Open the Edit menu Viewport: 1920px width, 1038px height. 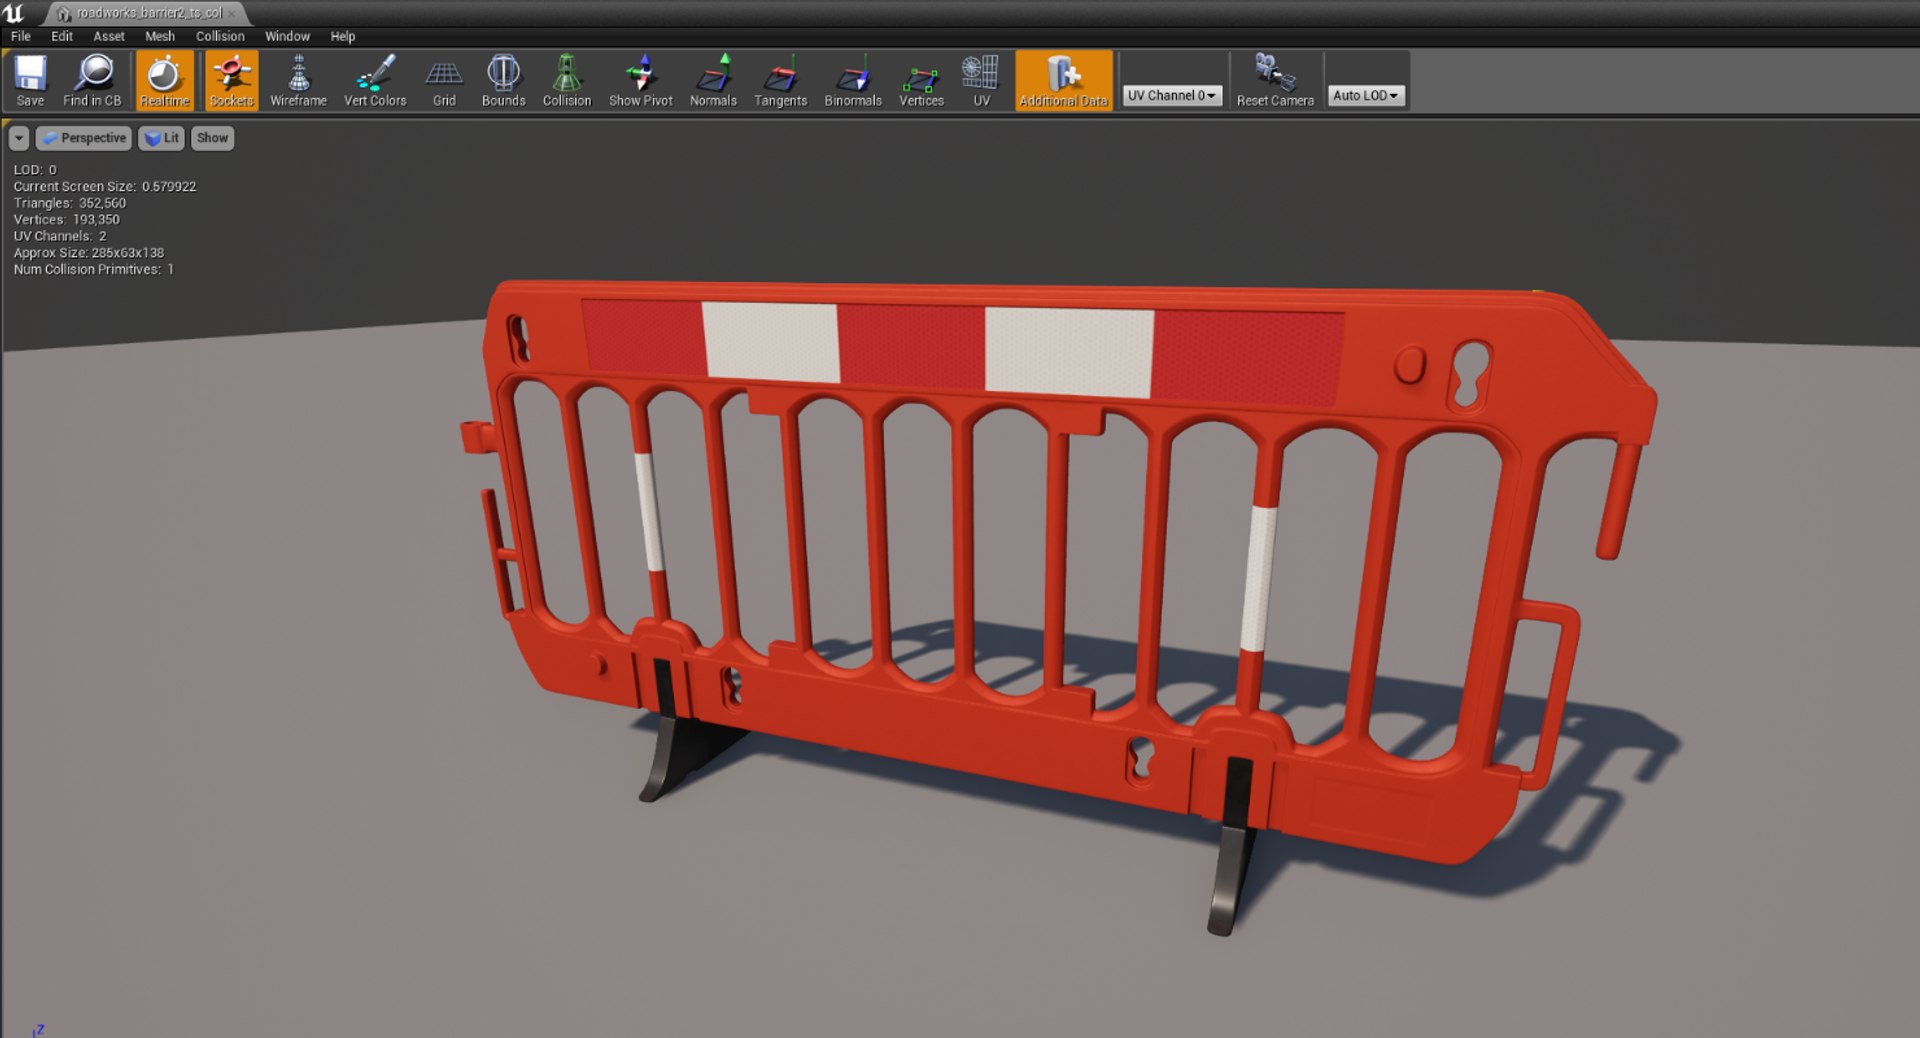pyautogui.click(x=62, y=36)
